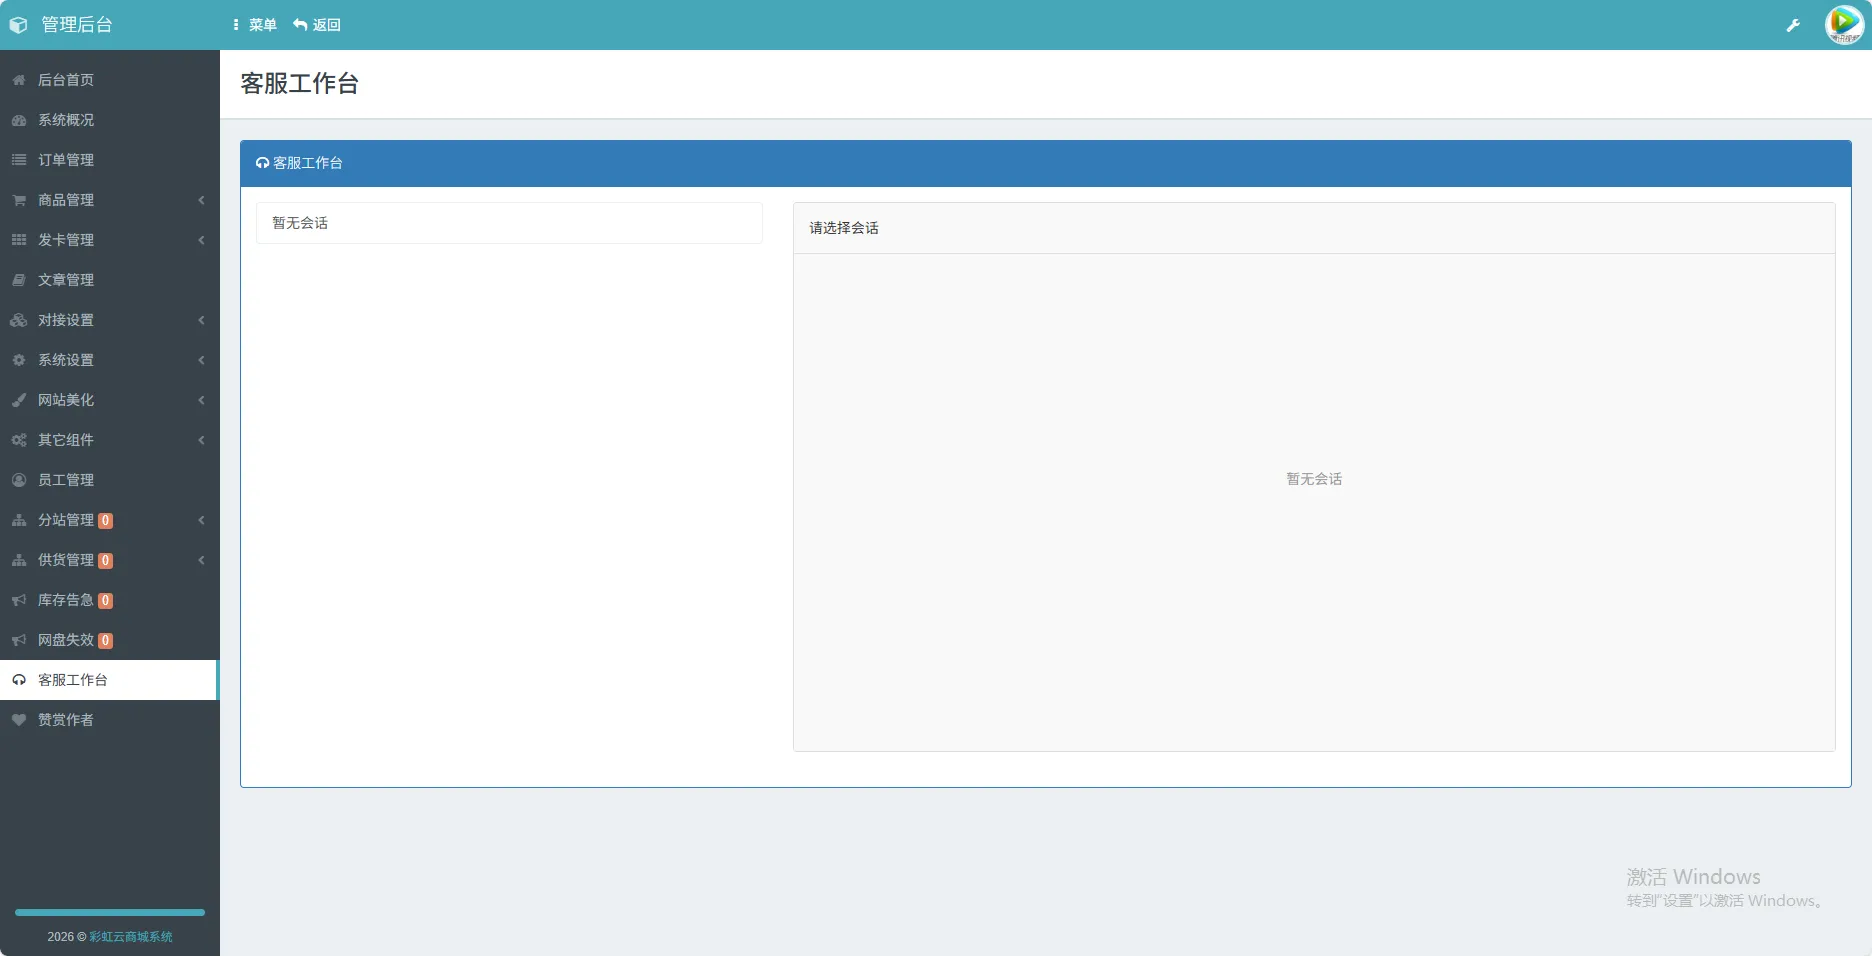Toggle the sidebar with 菜单 button
Viewport: 1872px width, 956px height.
coord(255,25)
